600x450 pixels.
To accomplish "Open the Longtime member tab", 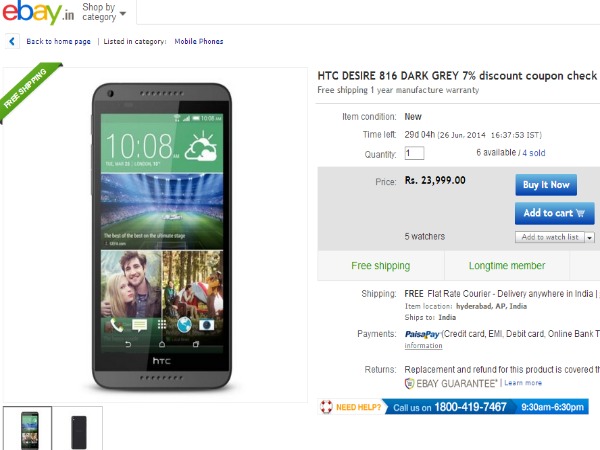I will [507, 266].
